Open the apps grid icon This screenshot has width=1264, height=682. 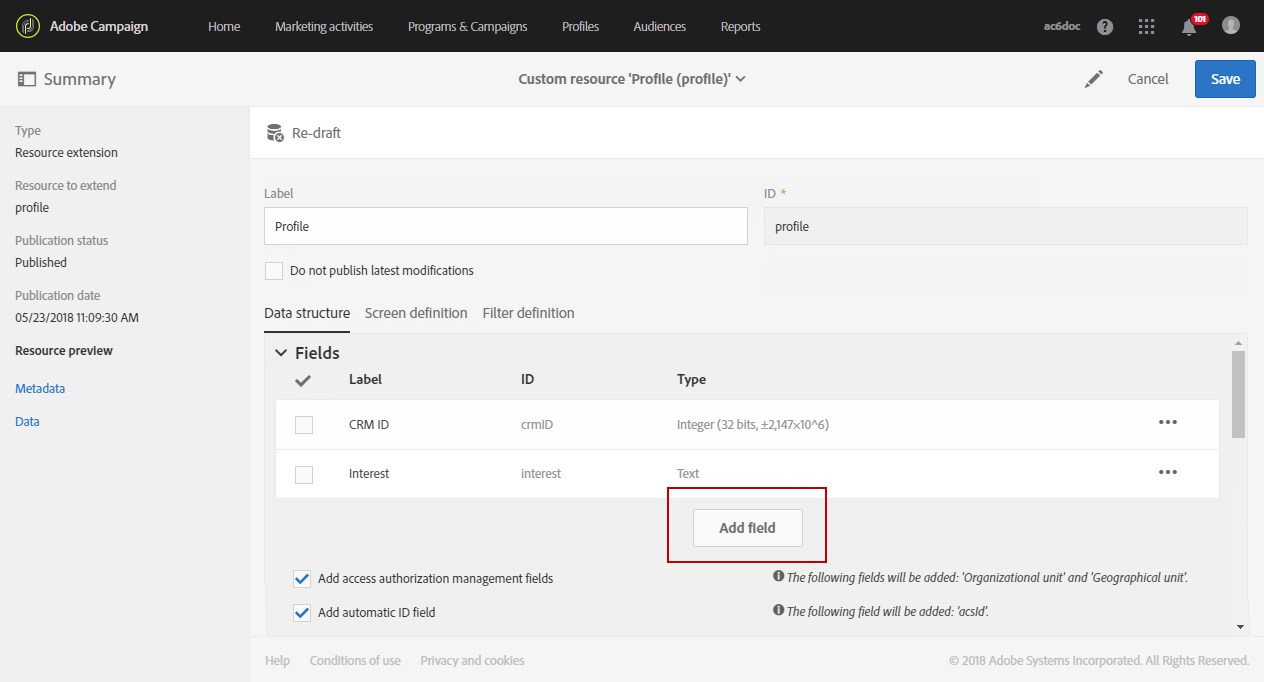click(x=1147, y=27)
